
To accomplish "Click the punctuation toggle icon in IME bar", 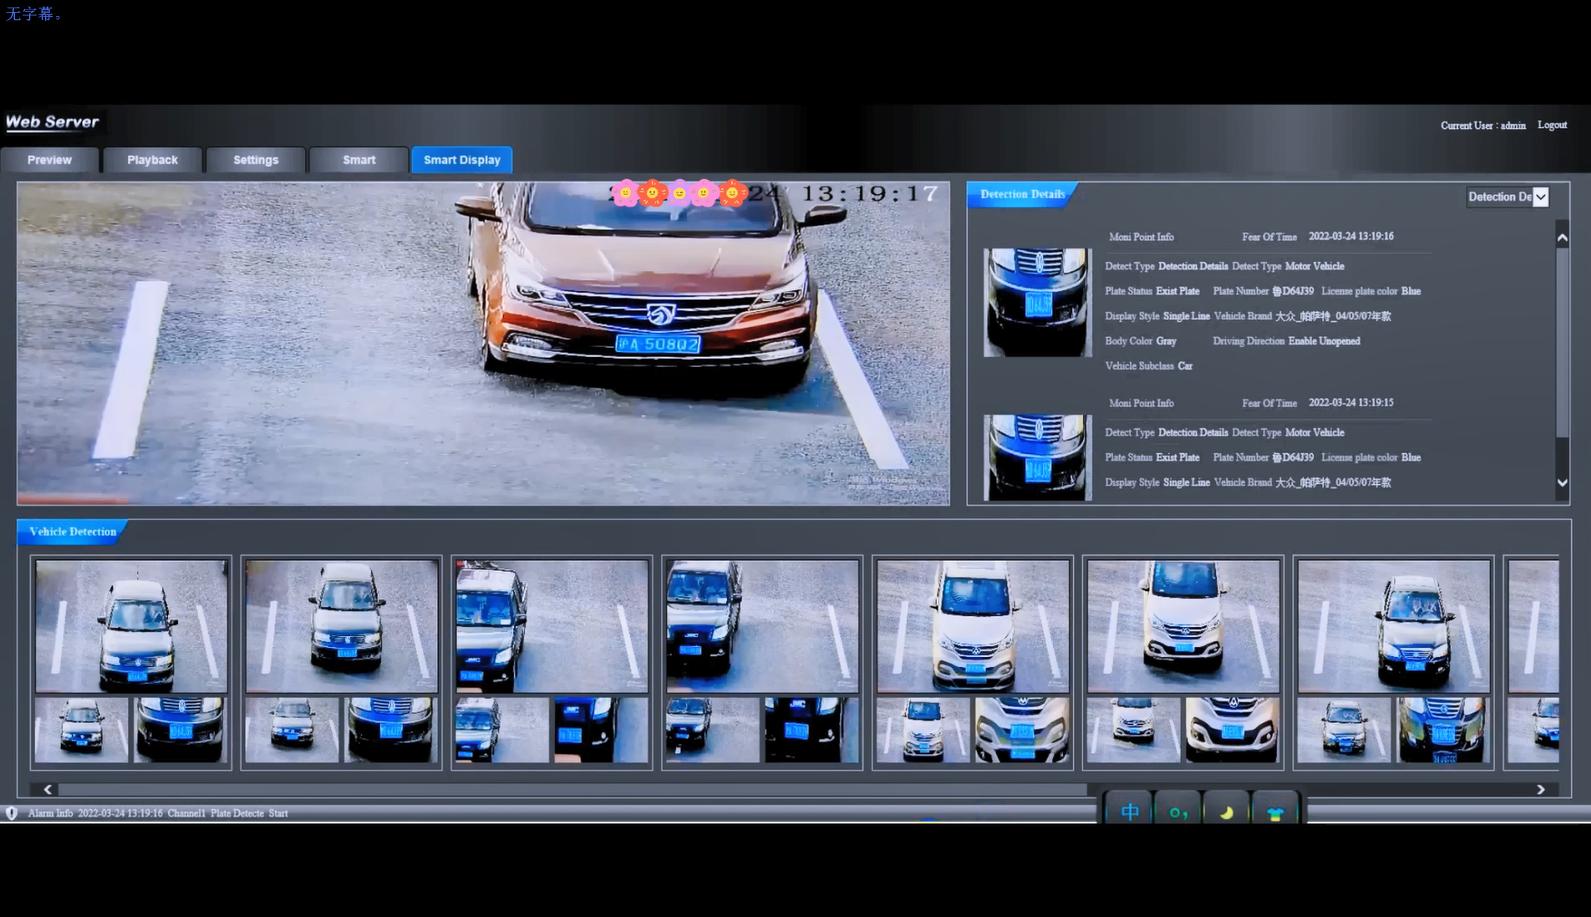I will (x=1178, y=813).
